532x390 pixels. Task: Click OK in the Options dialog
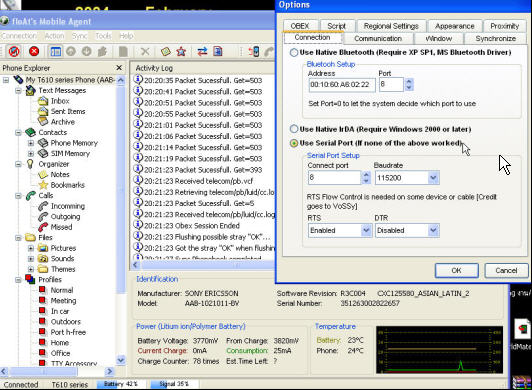[457, 271]
